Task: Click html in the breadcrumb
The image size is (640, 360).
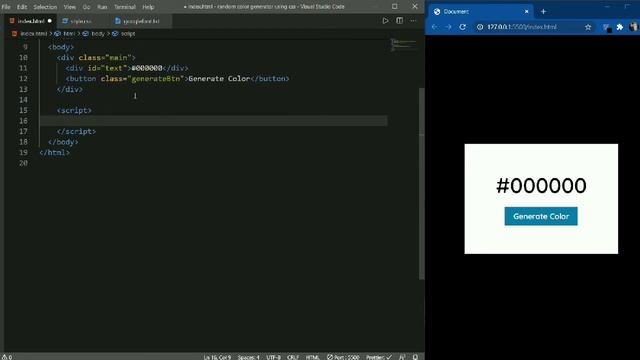Action: (69, 34)
